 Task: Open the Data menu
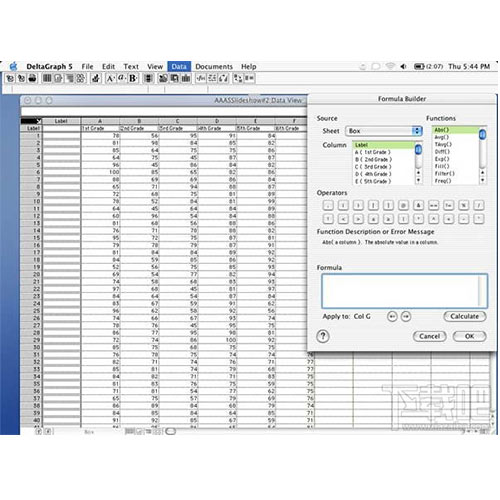(179, 66)
